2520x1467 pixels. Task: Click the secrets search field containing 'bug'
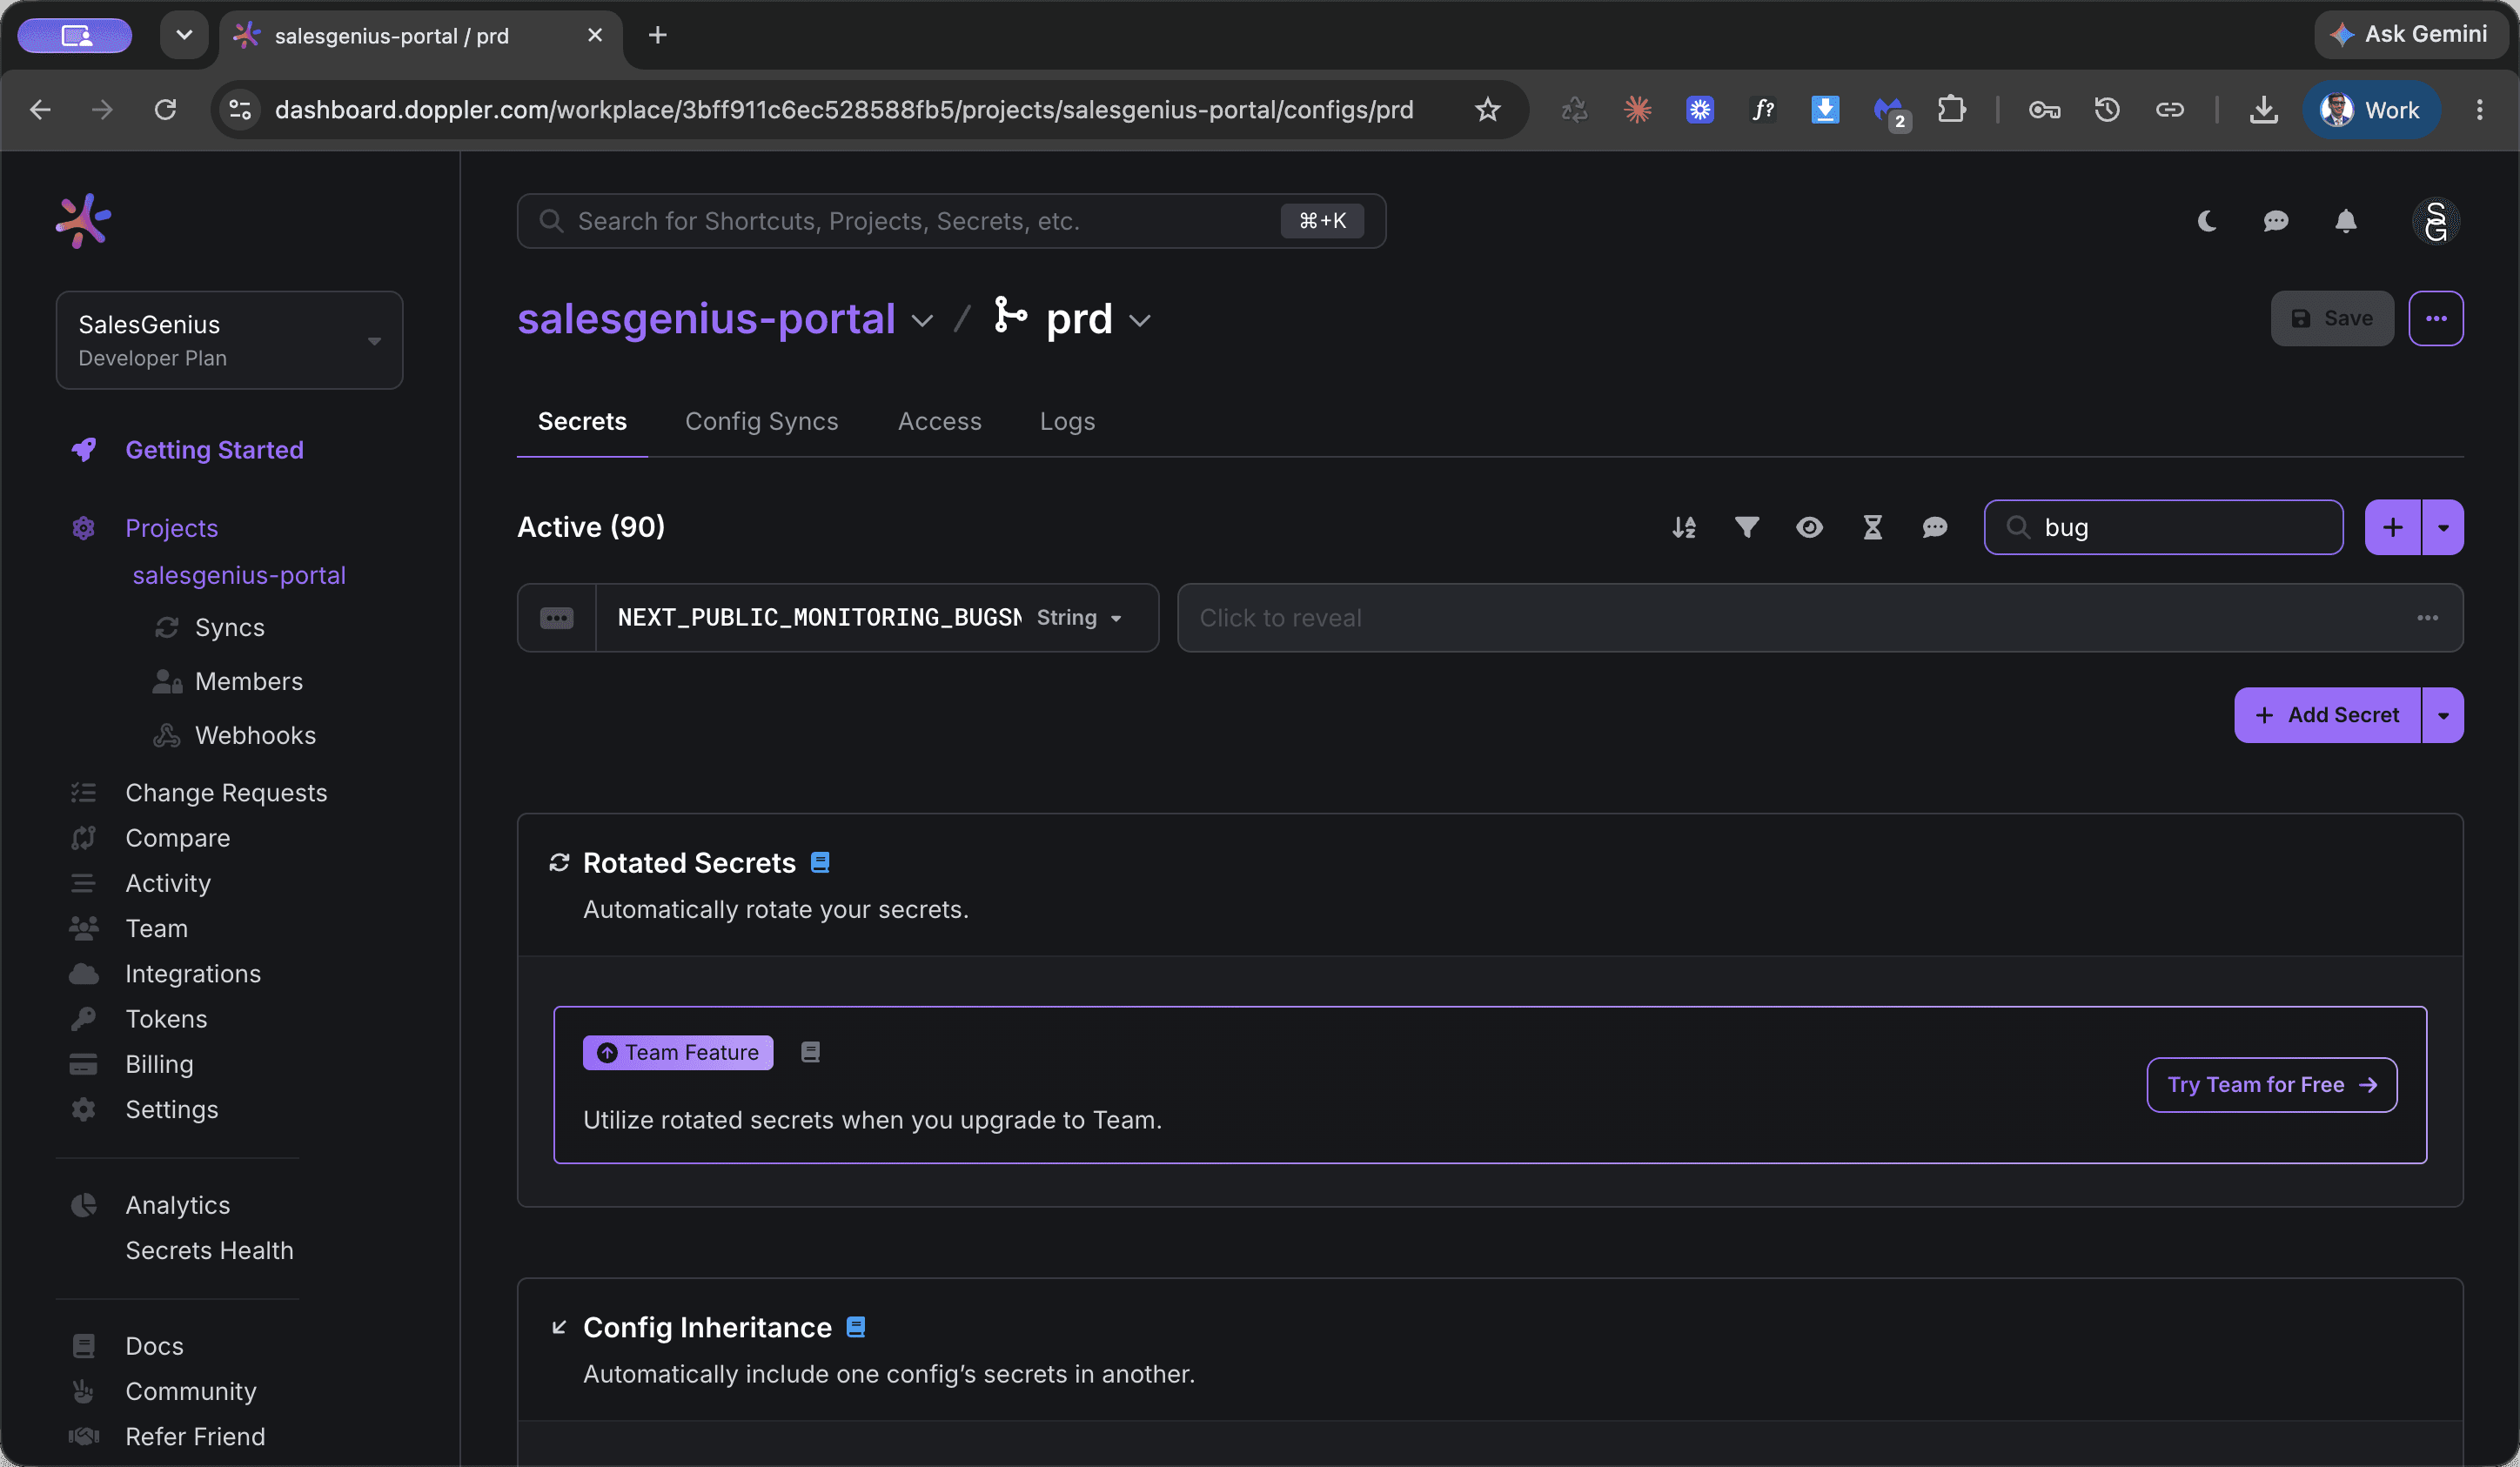[x=2164, y=527]
